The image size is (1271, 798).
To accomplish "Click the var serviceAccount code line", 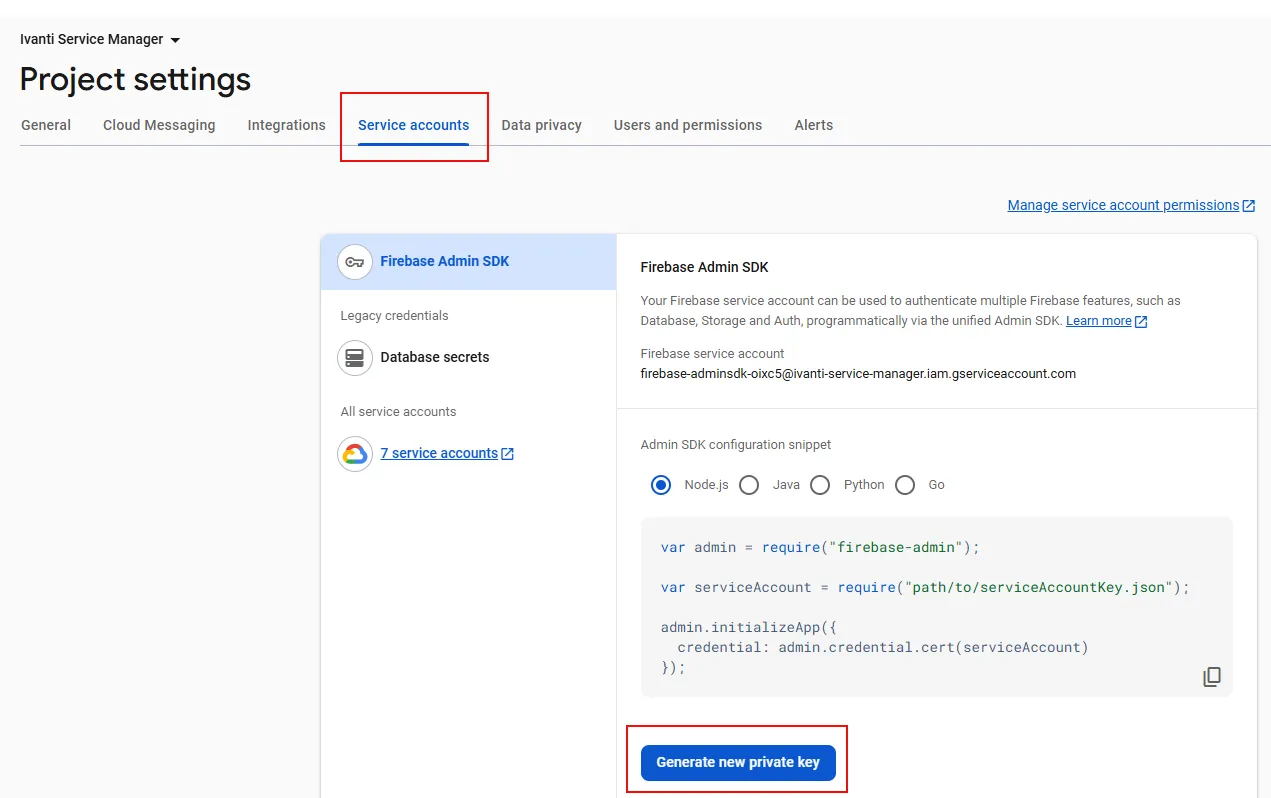I will pyautogui.click(x=925, y=588).
